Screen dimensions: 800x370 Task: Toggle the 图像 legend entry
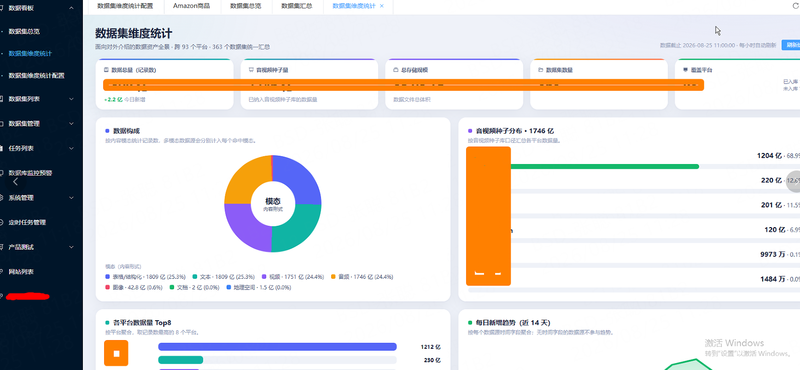(134, 288)
